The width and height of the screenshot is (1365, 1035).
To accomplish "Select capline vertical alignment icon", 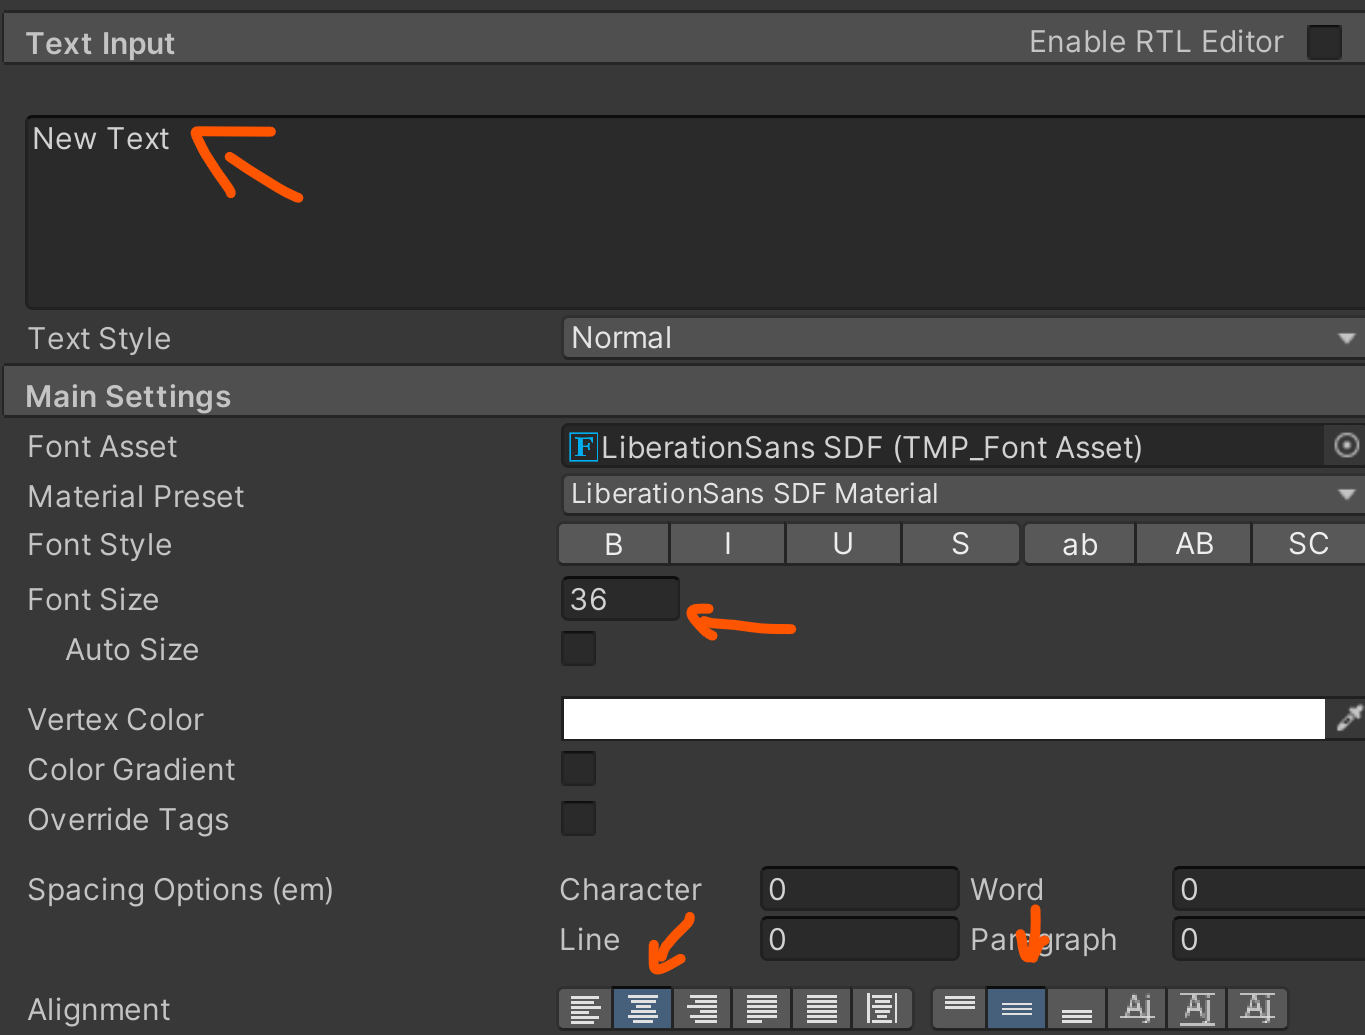I will pyautogui.click(x=1257, y=1008).
